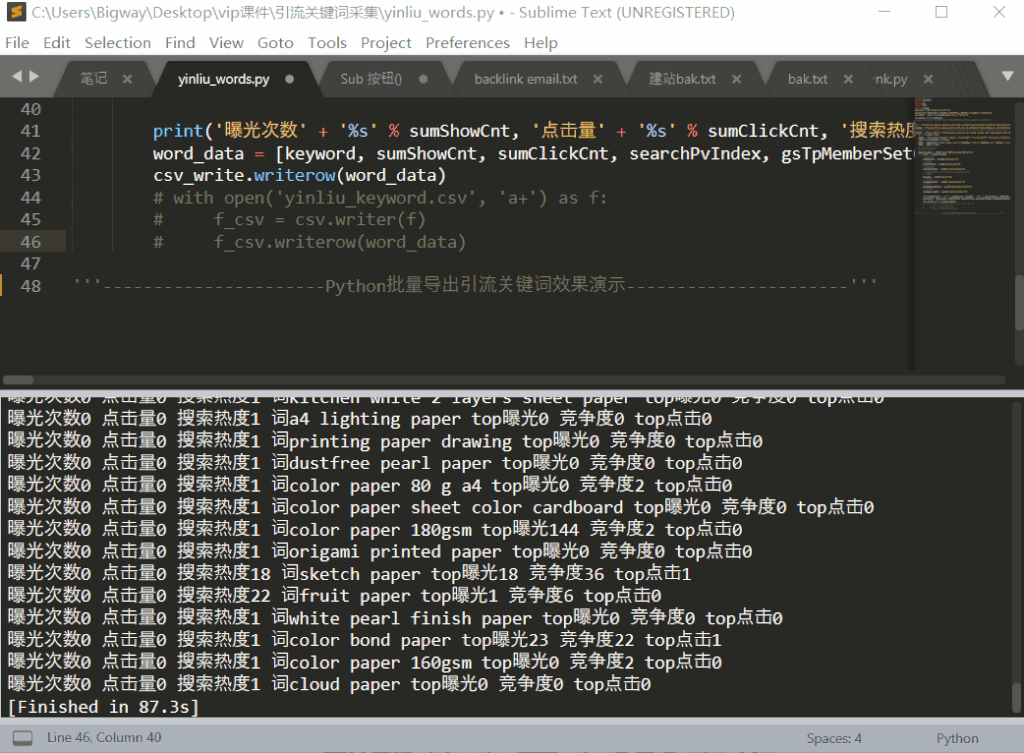Viewport: 1024px width, 753px height.
Task: Switch to the yinliu_words.py tab
Action: coord(223,79)
